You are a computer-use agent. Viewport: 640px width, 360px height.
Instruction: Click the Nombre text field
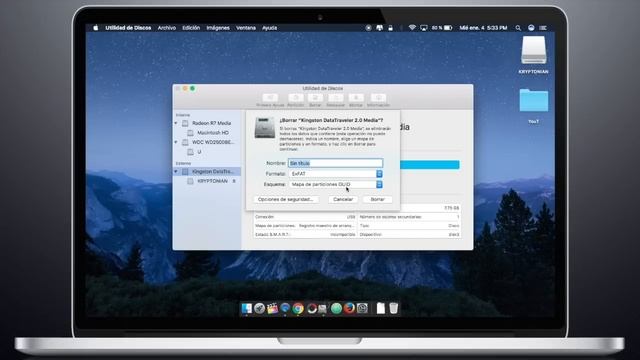click(336, 163)
